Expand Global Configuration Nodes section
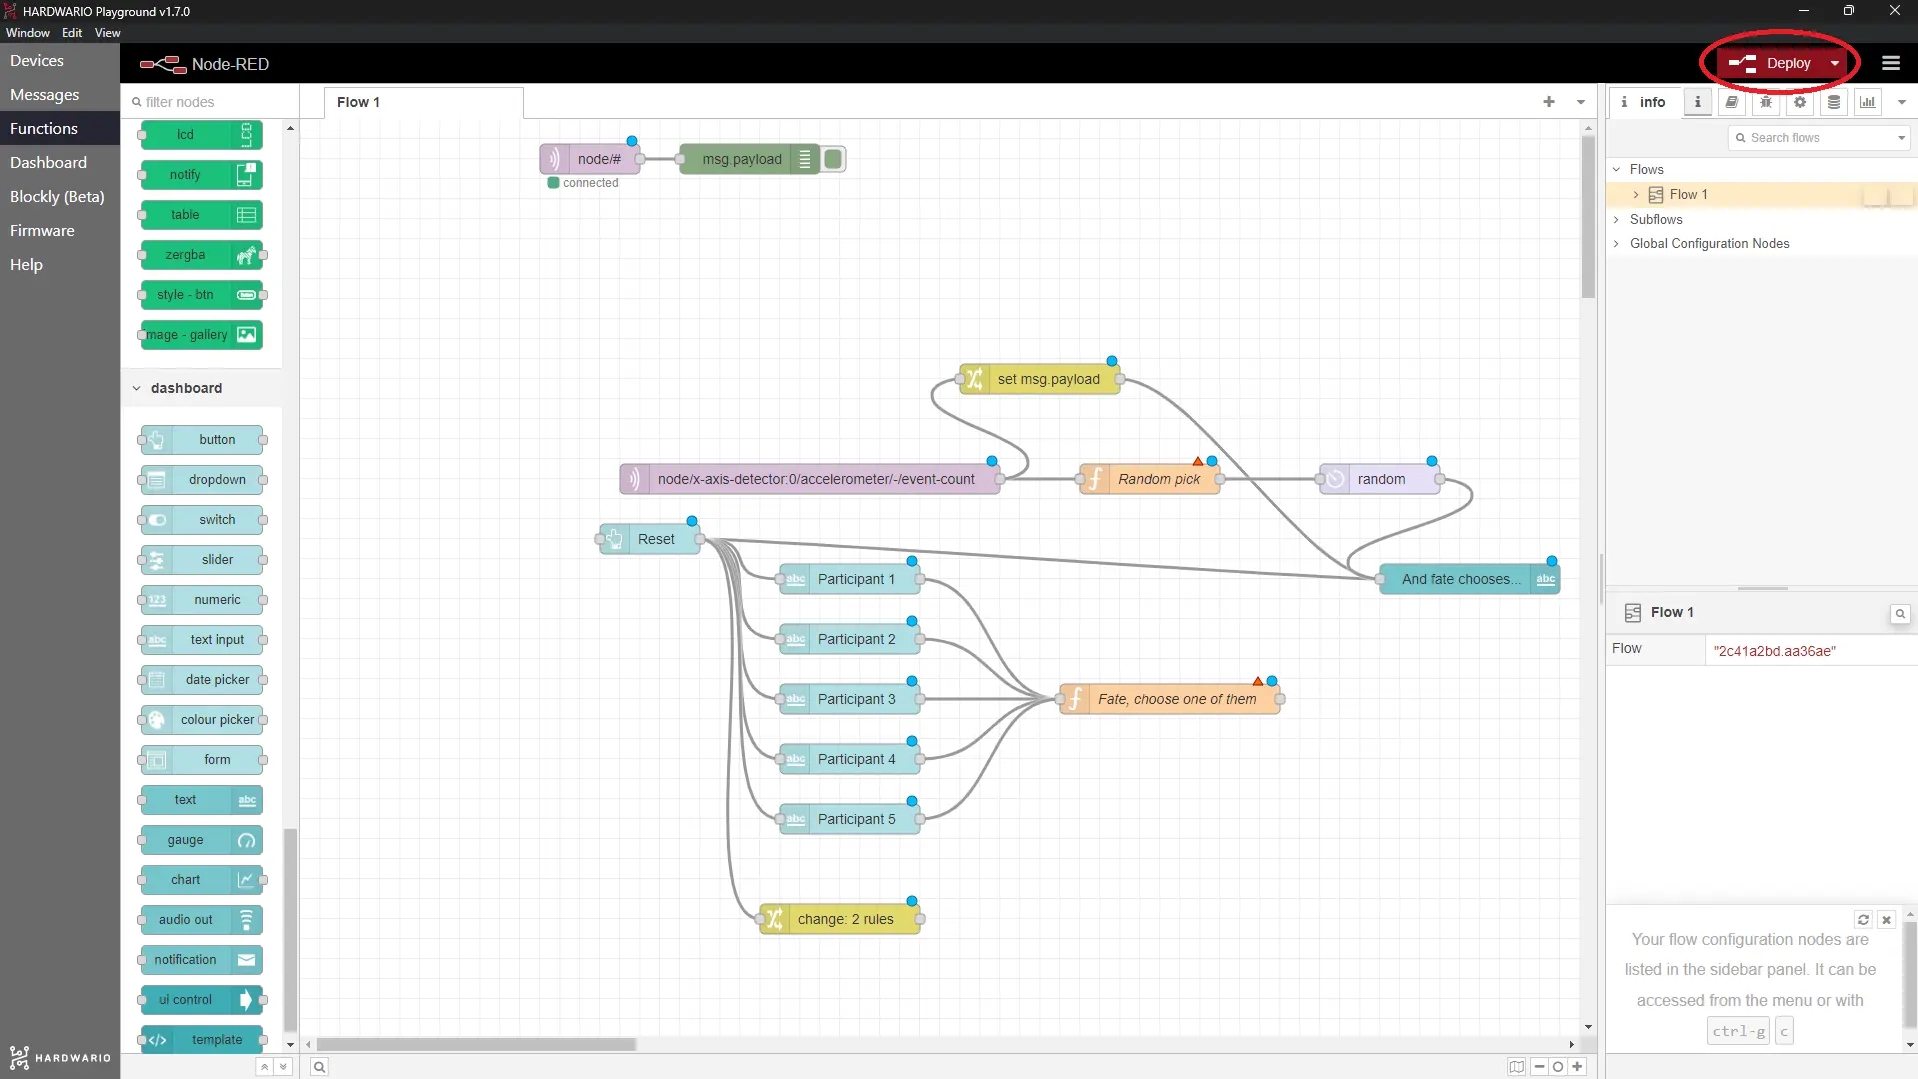The height and width of the screenshot is (1079, 1918). (x=1616, y=243)
